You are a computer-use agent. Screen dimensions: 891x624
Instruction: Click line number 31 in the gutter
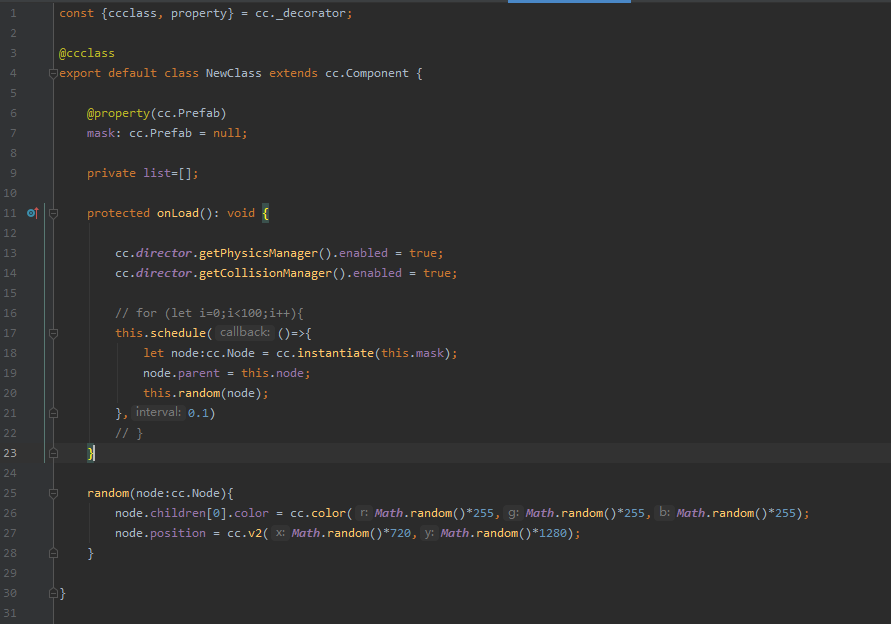click(x=10, y=613)
